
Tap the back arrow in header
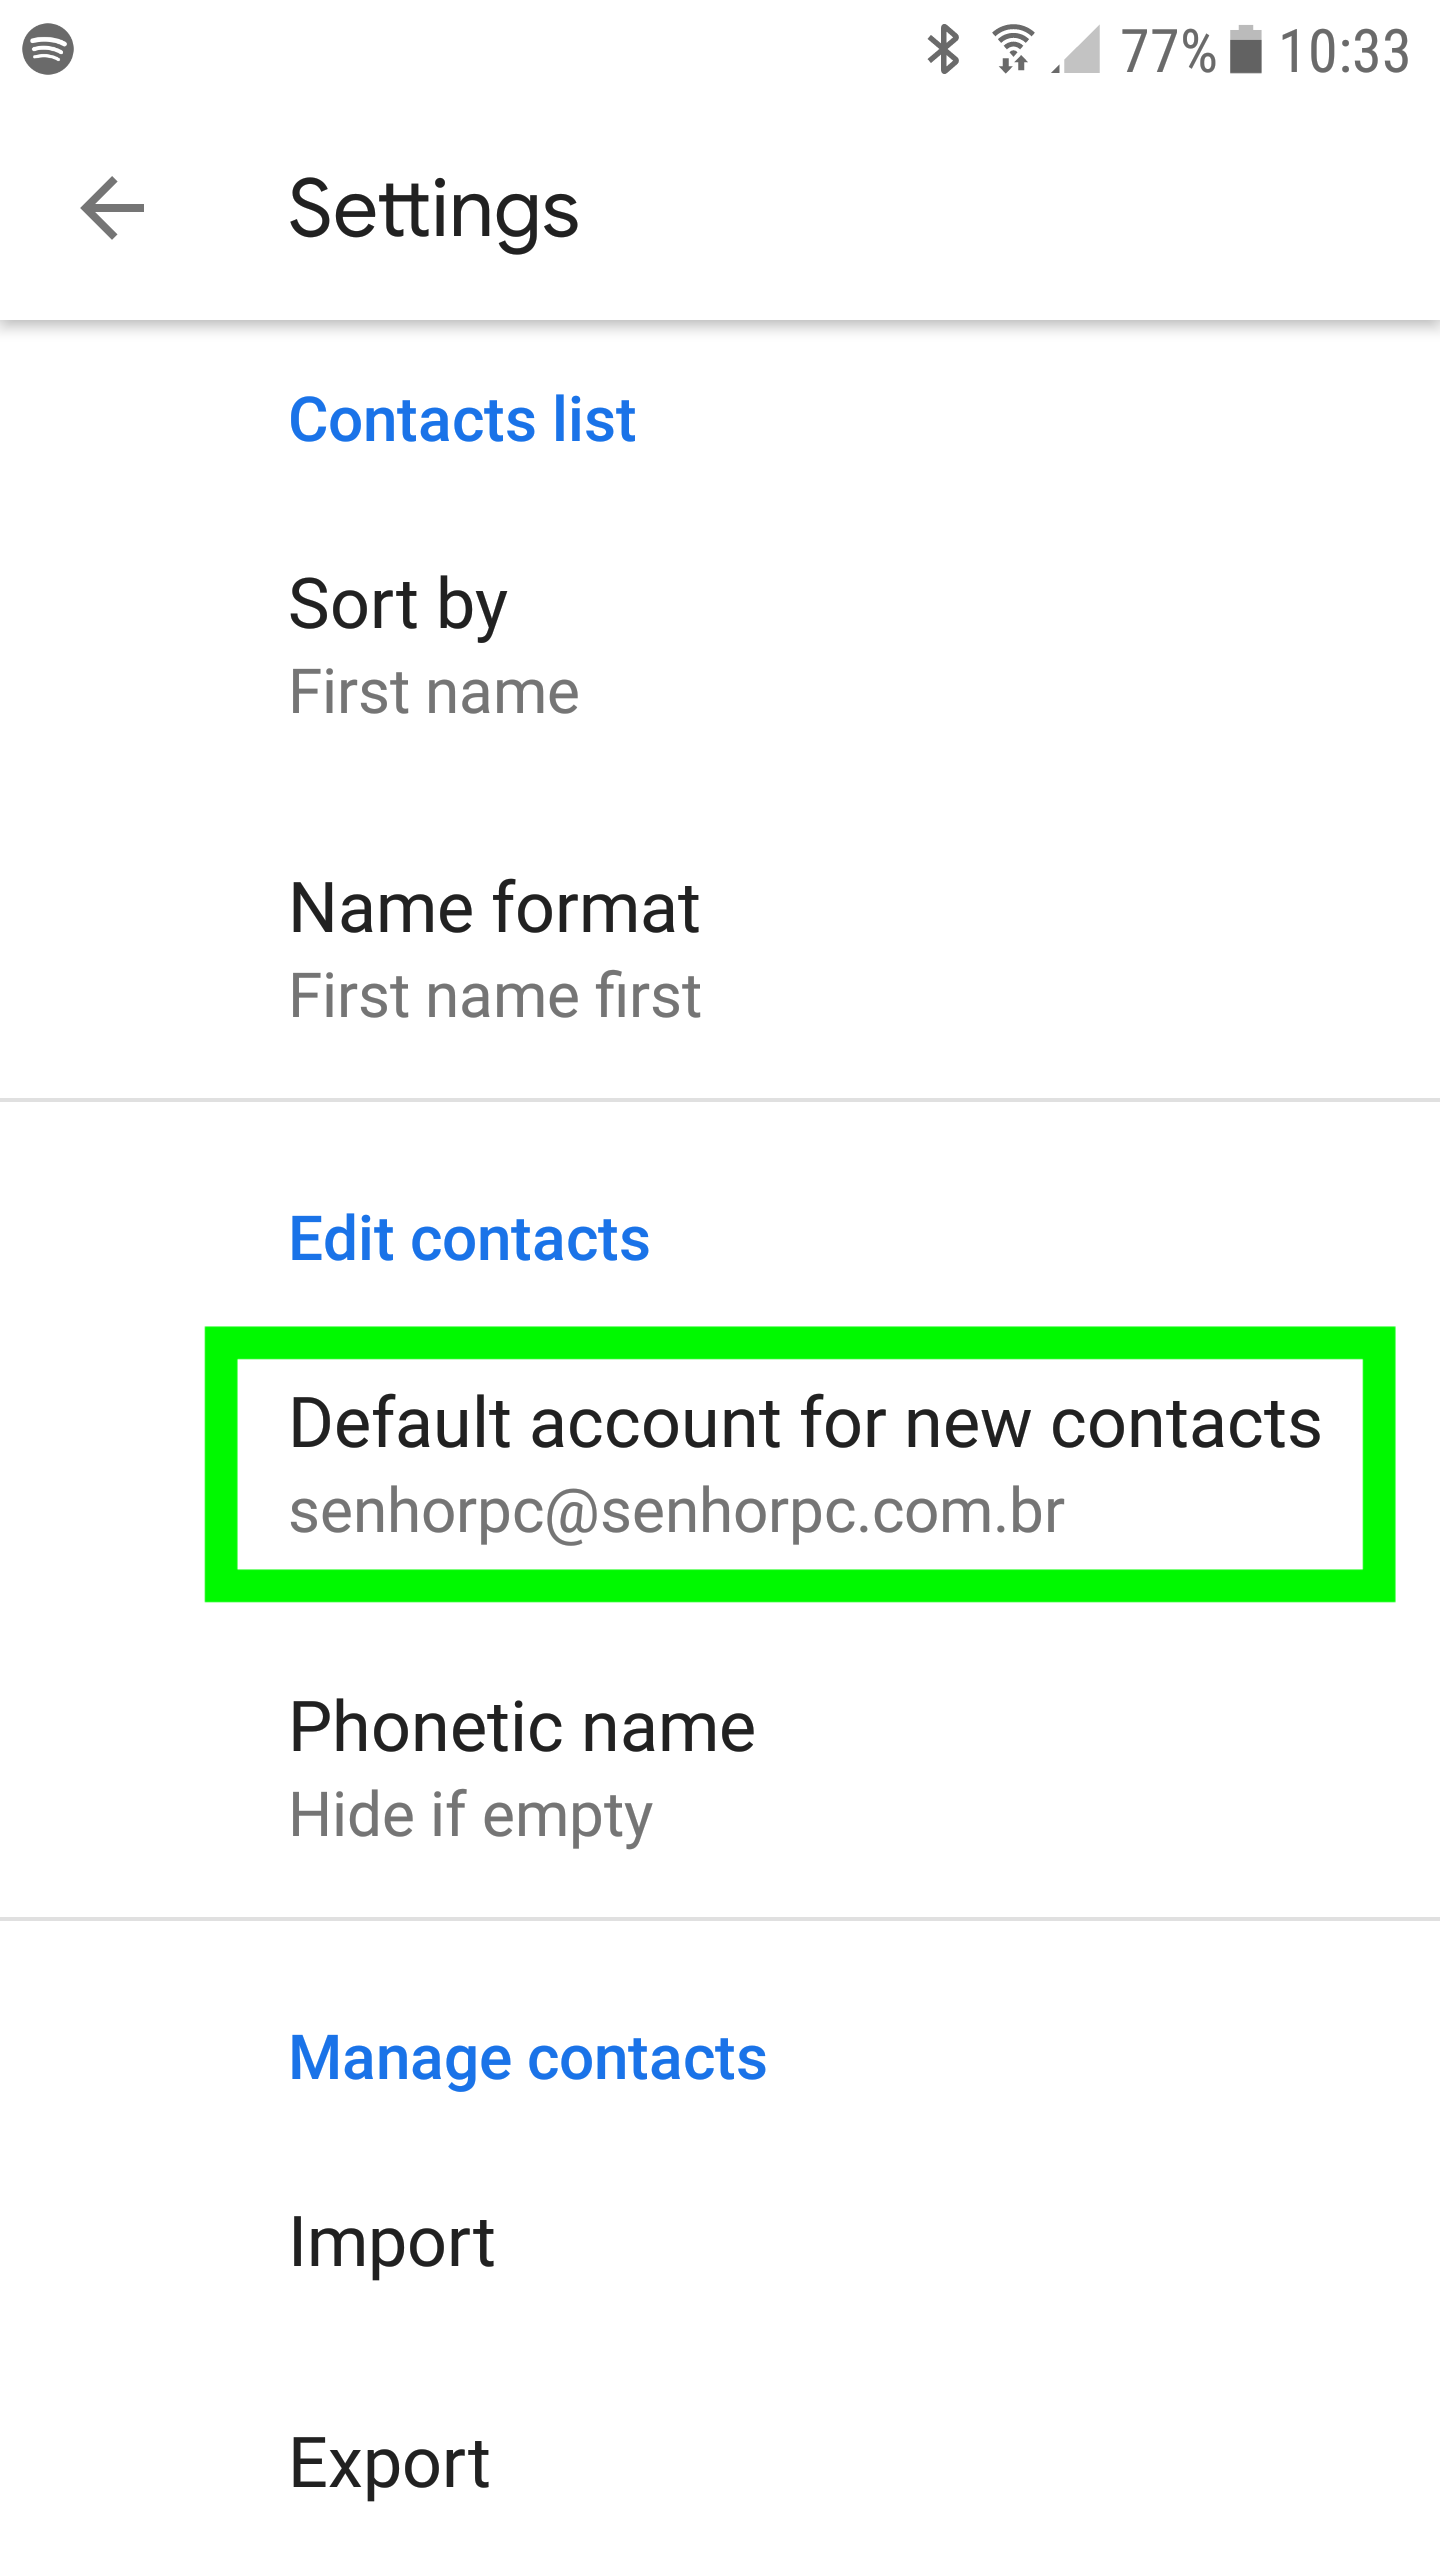tap(112, 208)
